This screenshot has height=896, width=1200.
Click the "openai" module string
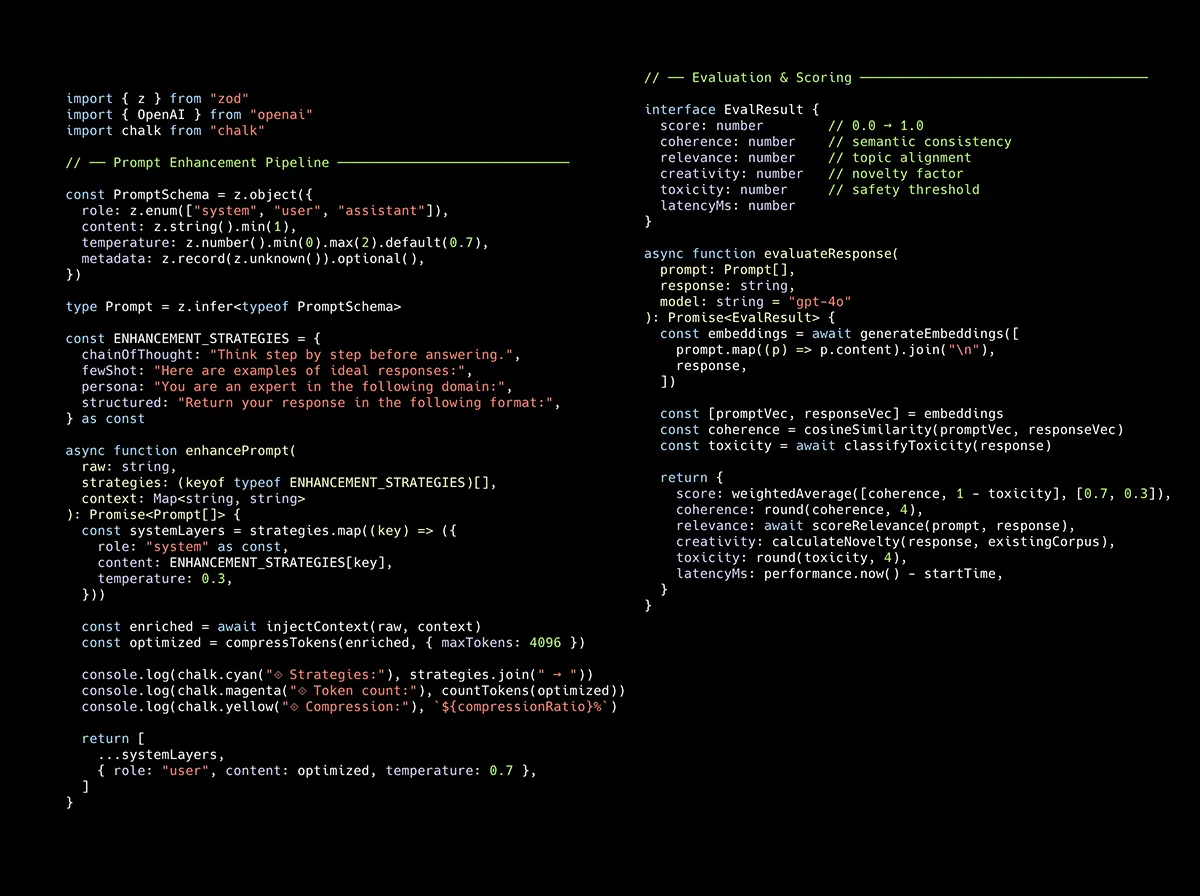pos(281,115)
